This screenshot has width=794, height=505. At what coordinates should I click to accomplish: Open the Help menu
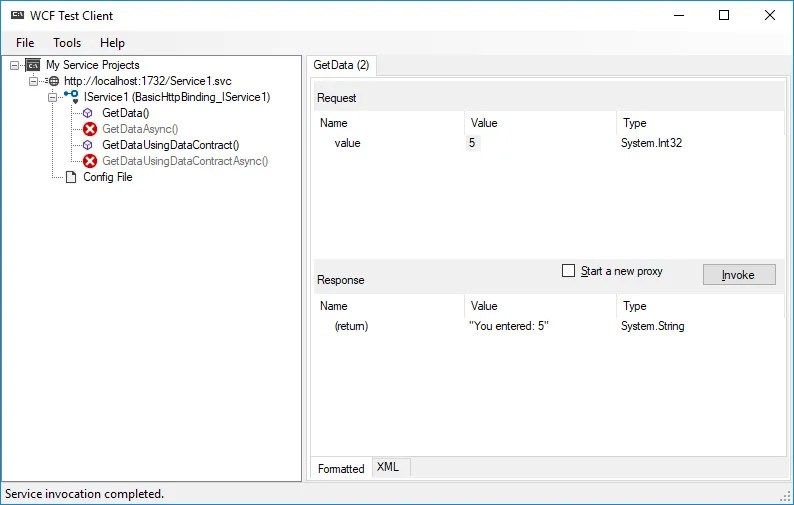click(x=112, y=43)
